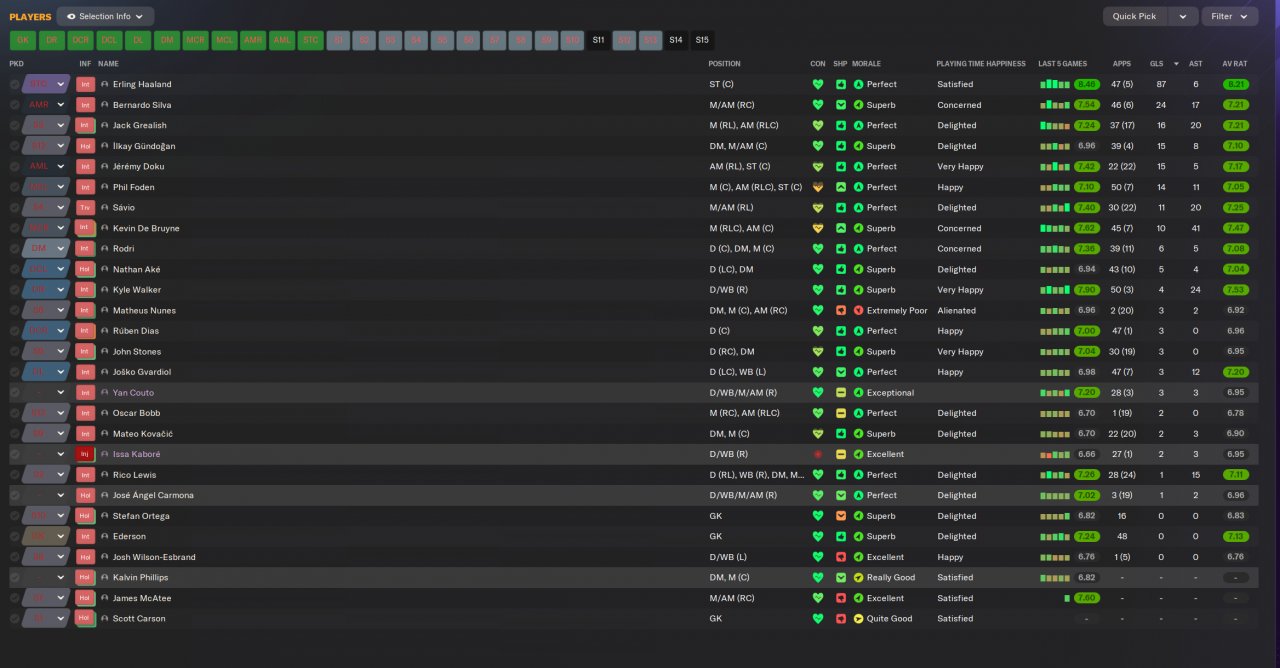Viewport: 1280px width, 668px height.
Task: Toggle the picked circle for Jack Grealish
Action: (x=15, y=125)
